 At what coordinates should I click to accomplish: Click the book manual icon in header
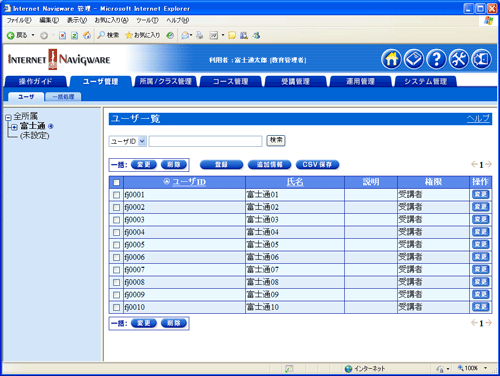tap(414, 59)
